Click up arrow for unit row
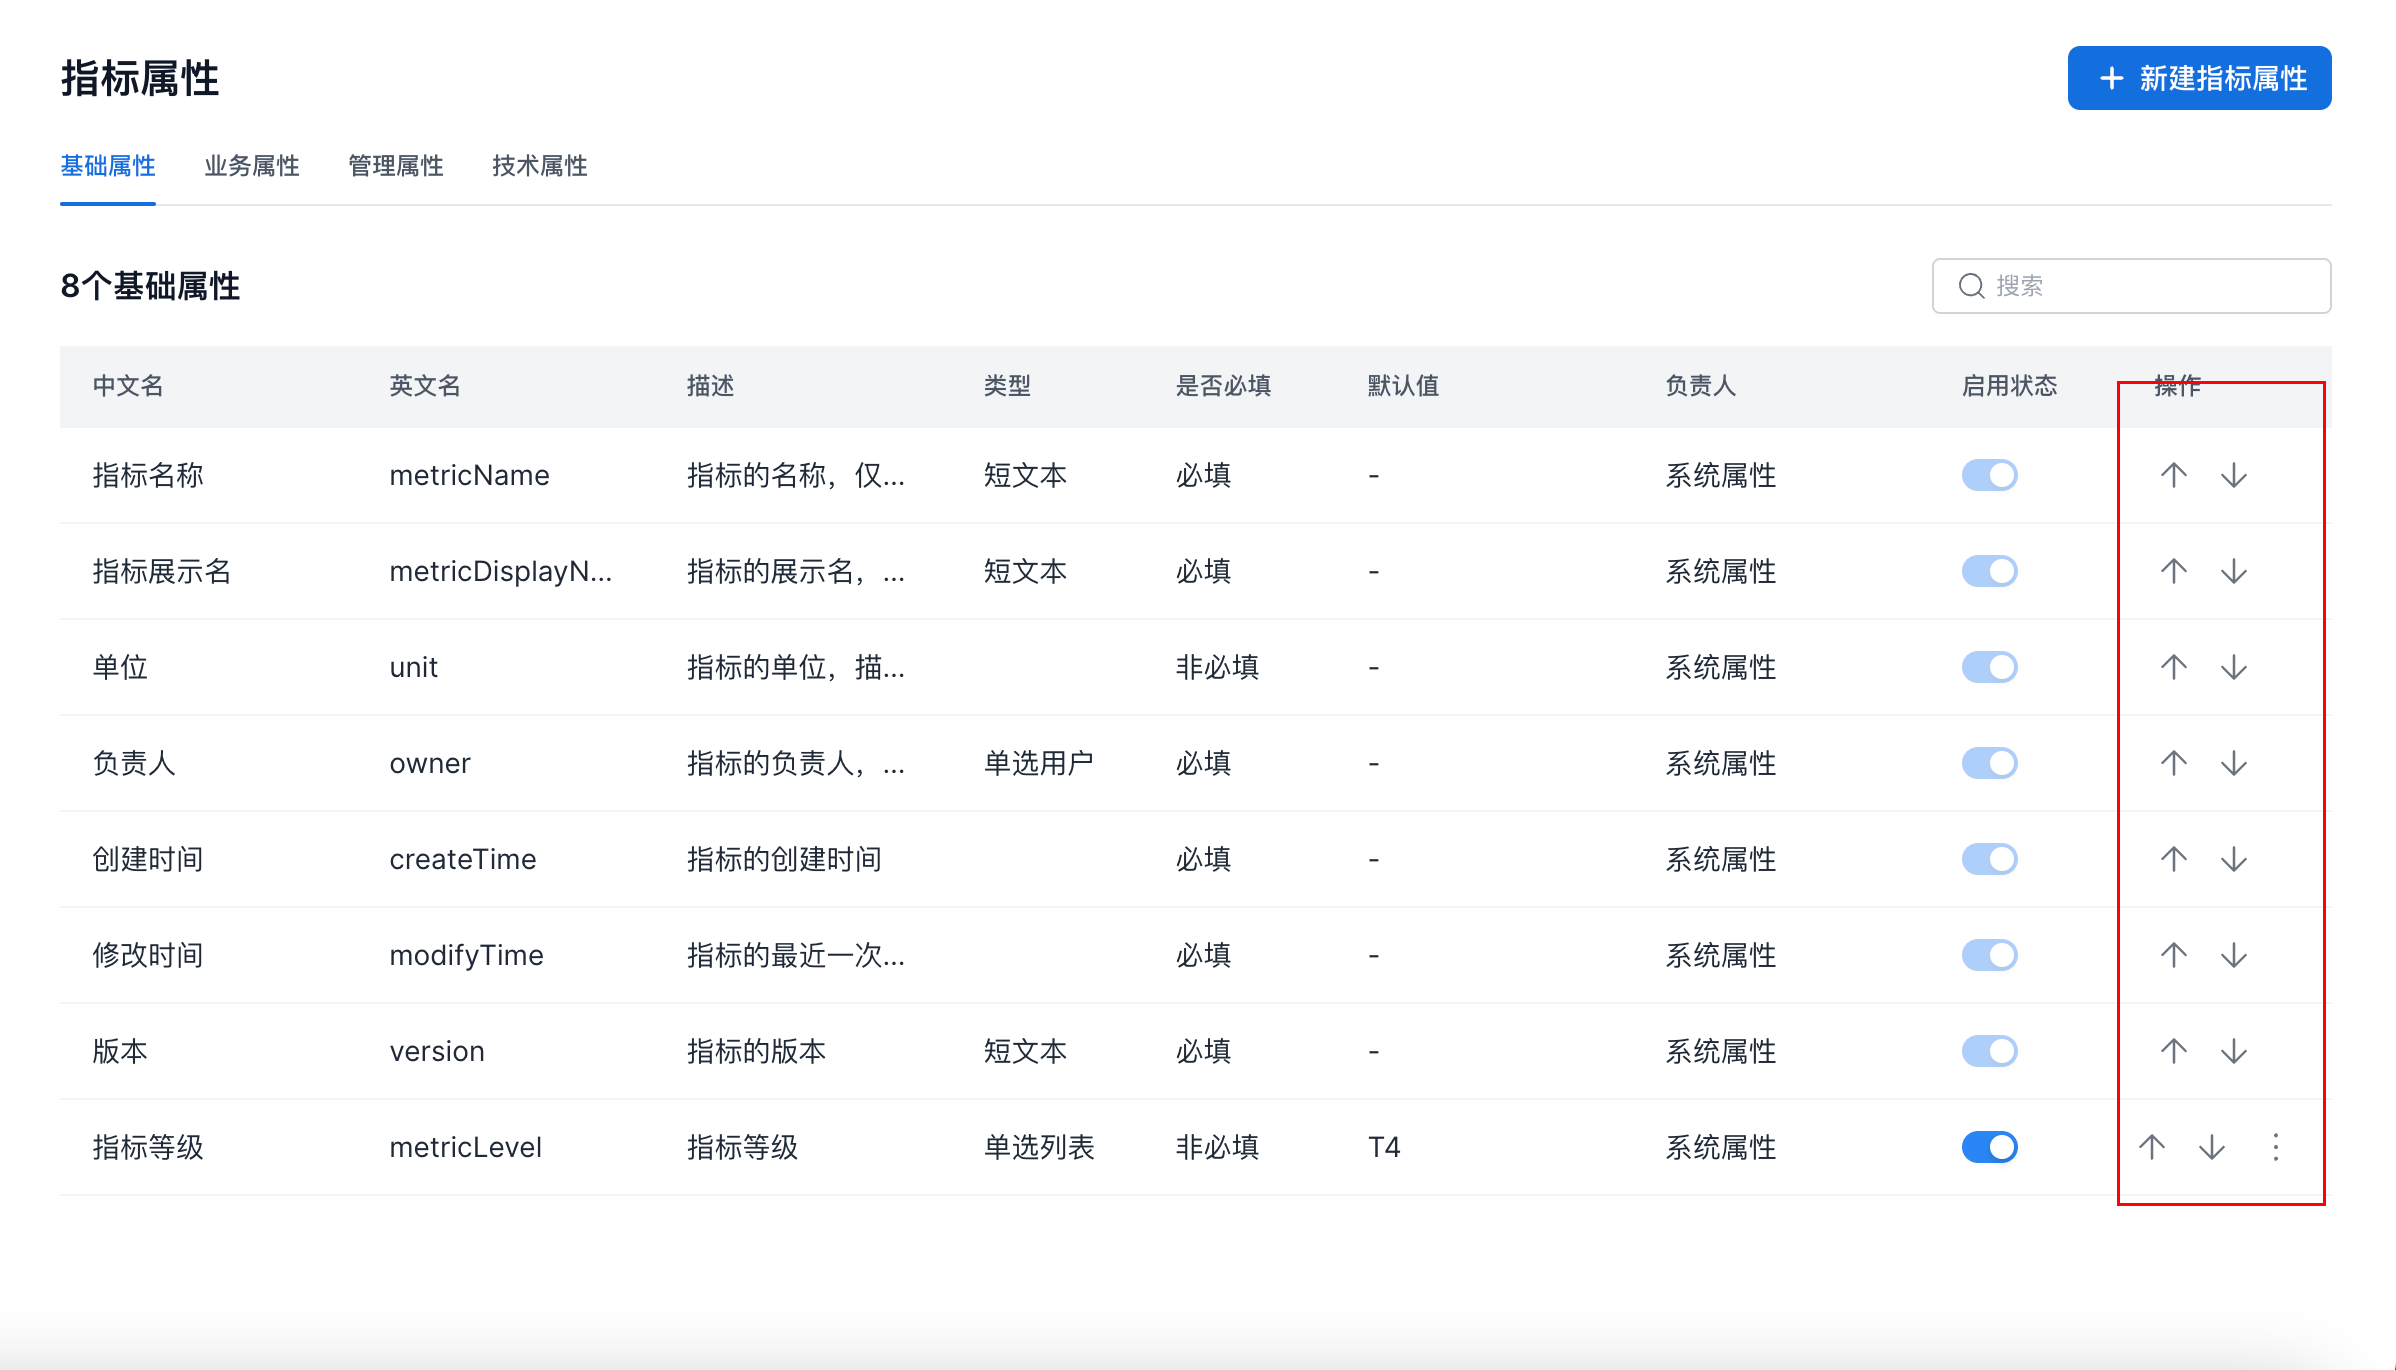Image resolution: width=2396 pixels, height=1370 pixels. pyautogui.click(x=2173, y=667)
